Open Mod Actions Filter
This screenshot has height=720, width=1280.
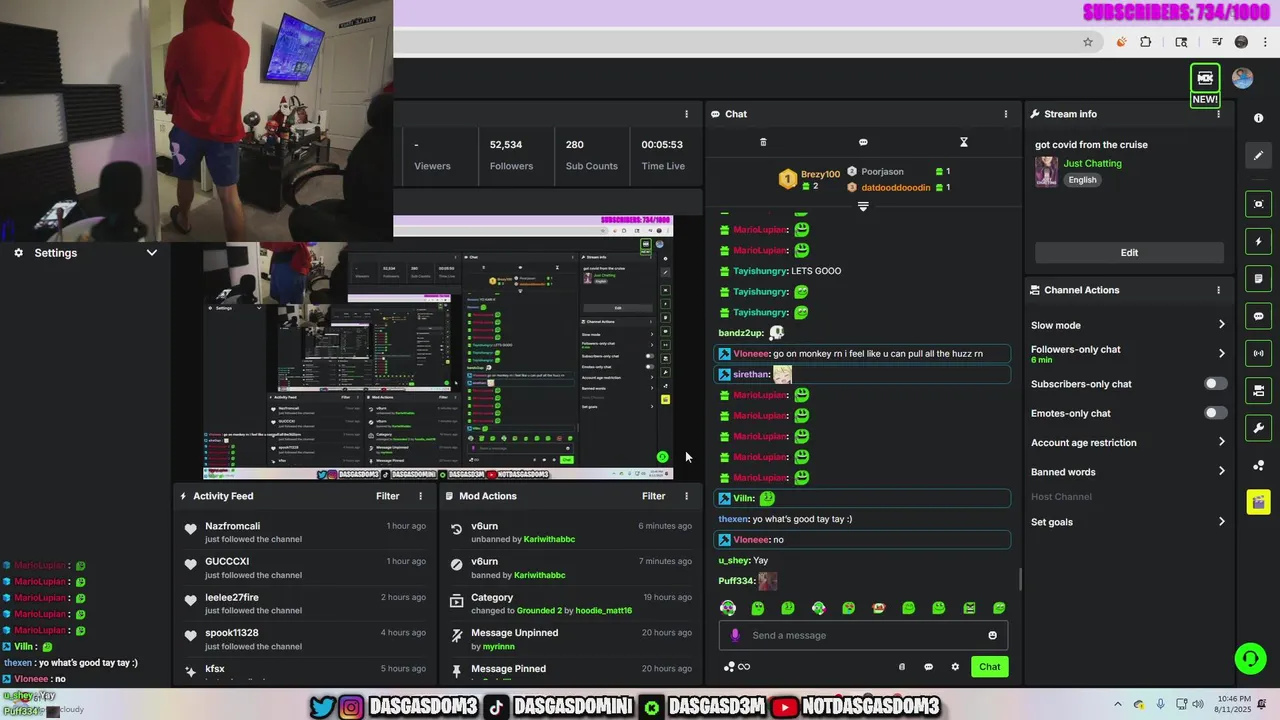tap(653, 496)
